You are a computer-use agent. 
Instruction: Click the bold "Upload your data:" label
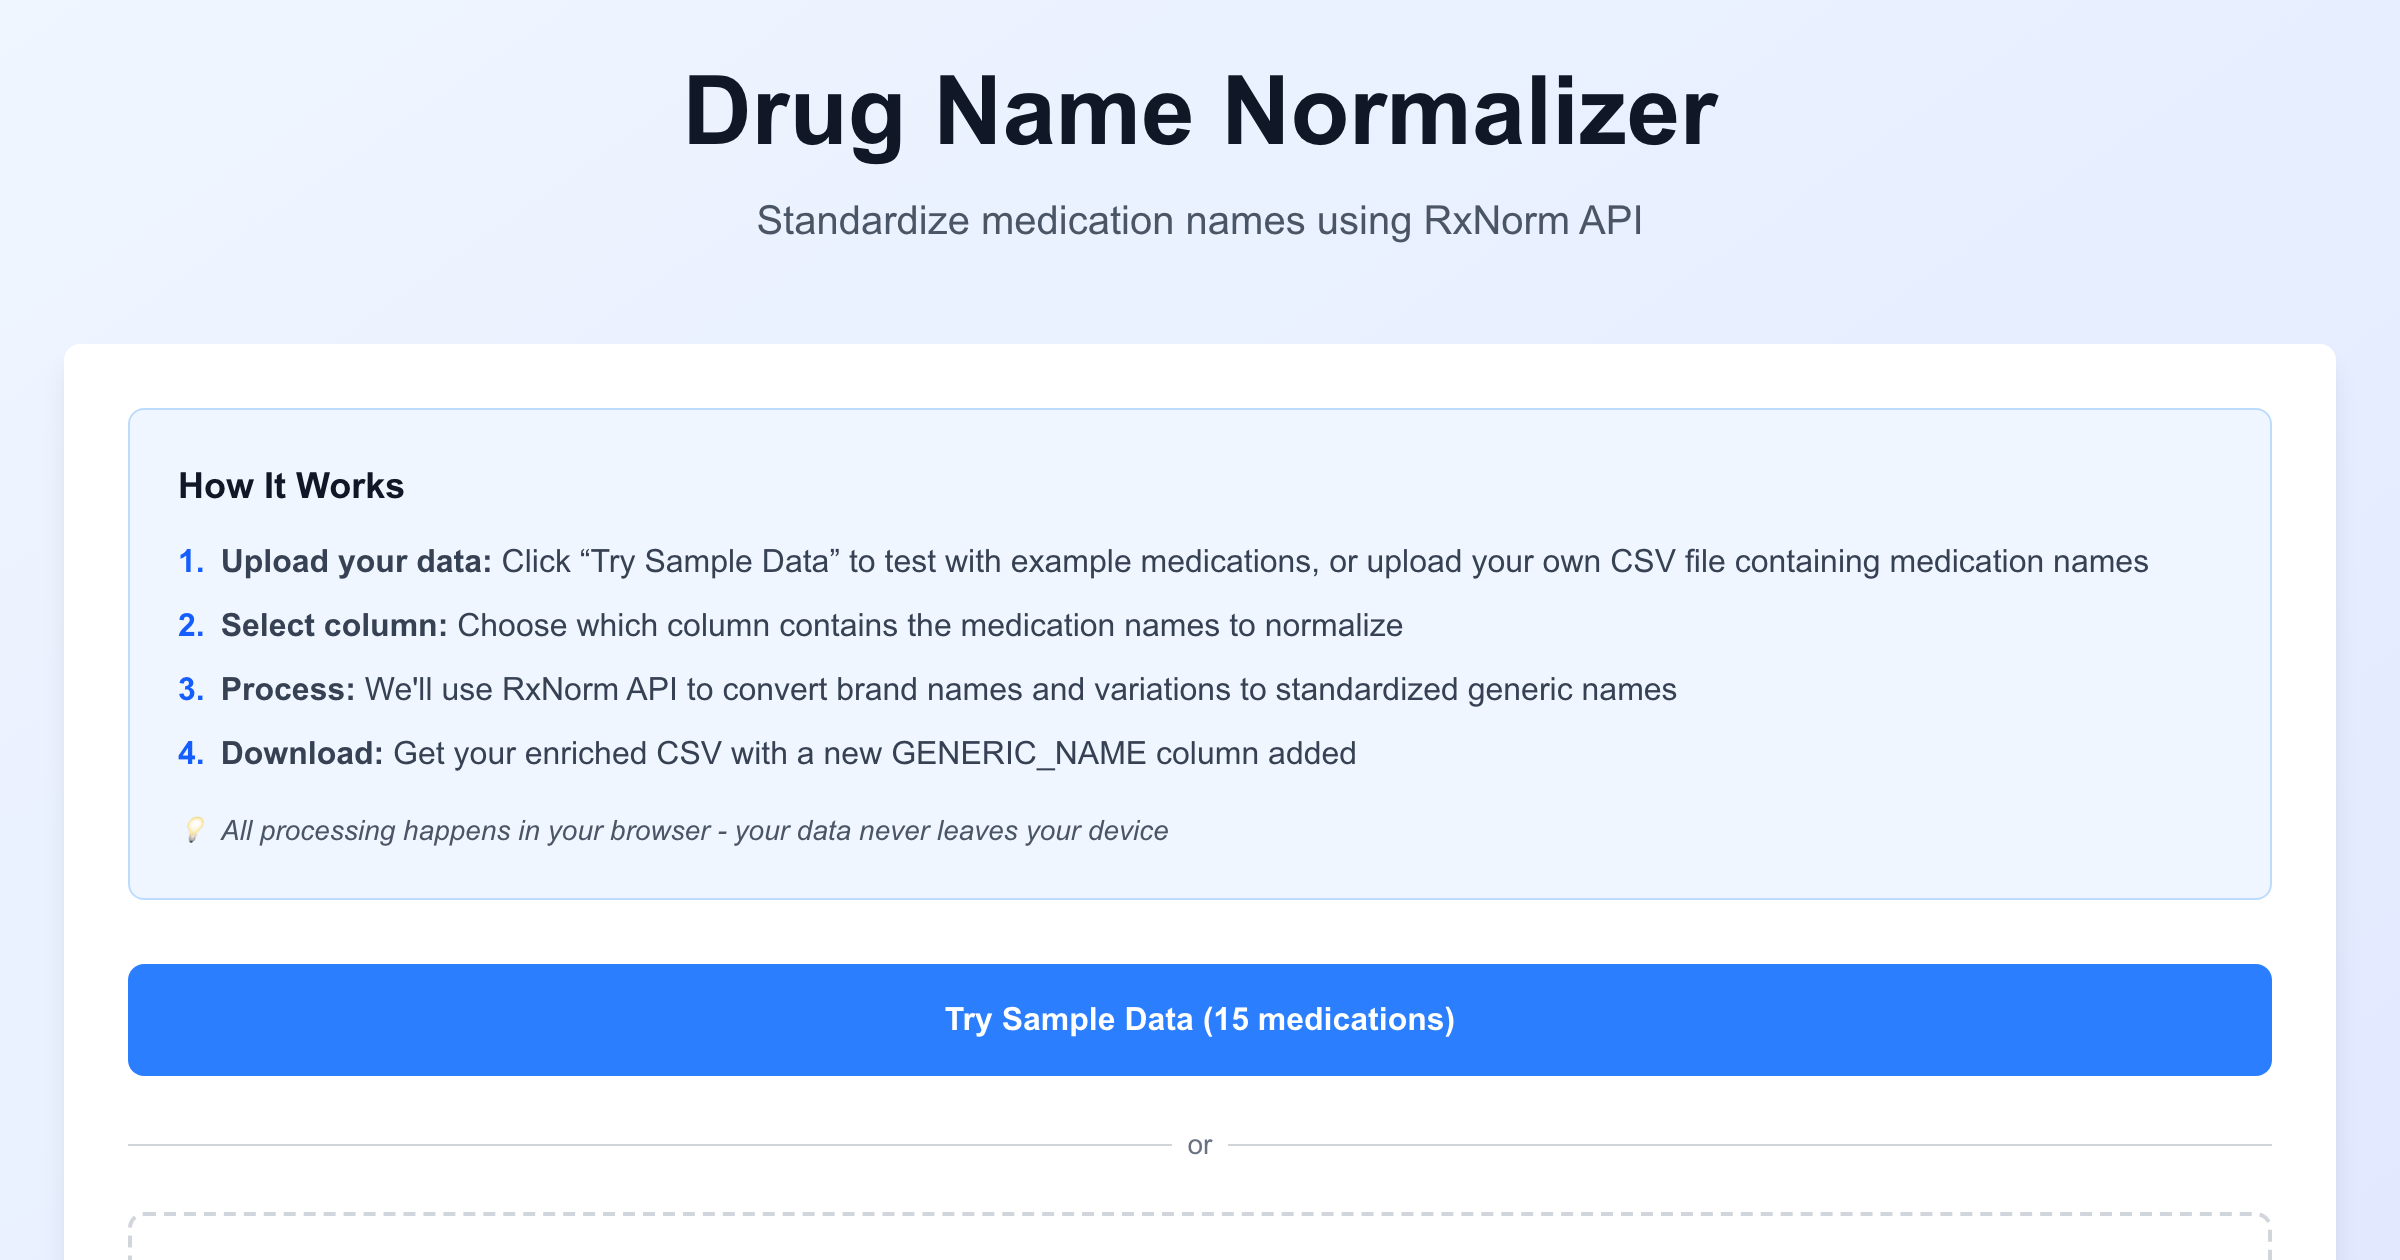coord(356,562)
